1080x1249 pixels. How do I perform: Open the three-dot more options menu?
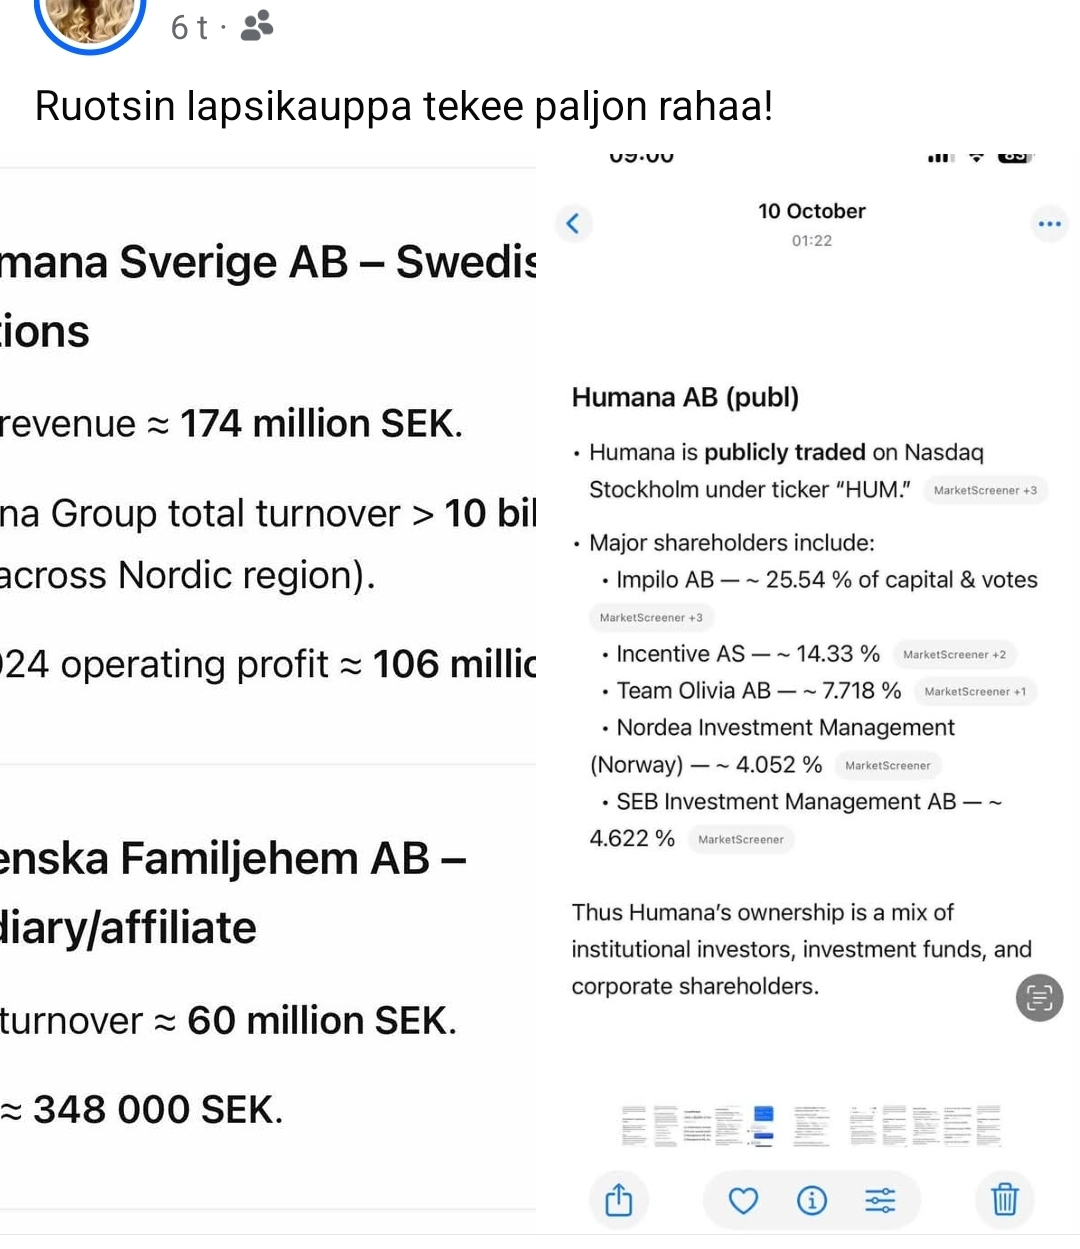point(1049,223)
